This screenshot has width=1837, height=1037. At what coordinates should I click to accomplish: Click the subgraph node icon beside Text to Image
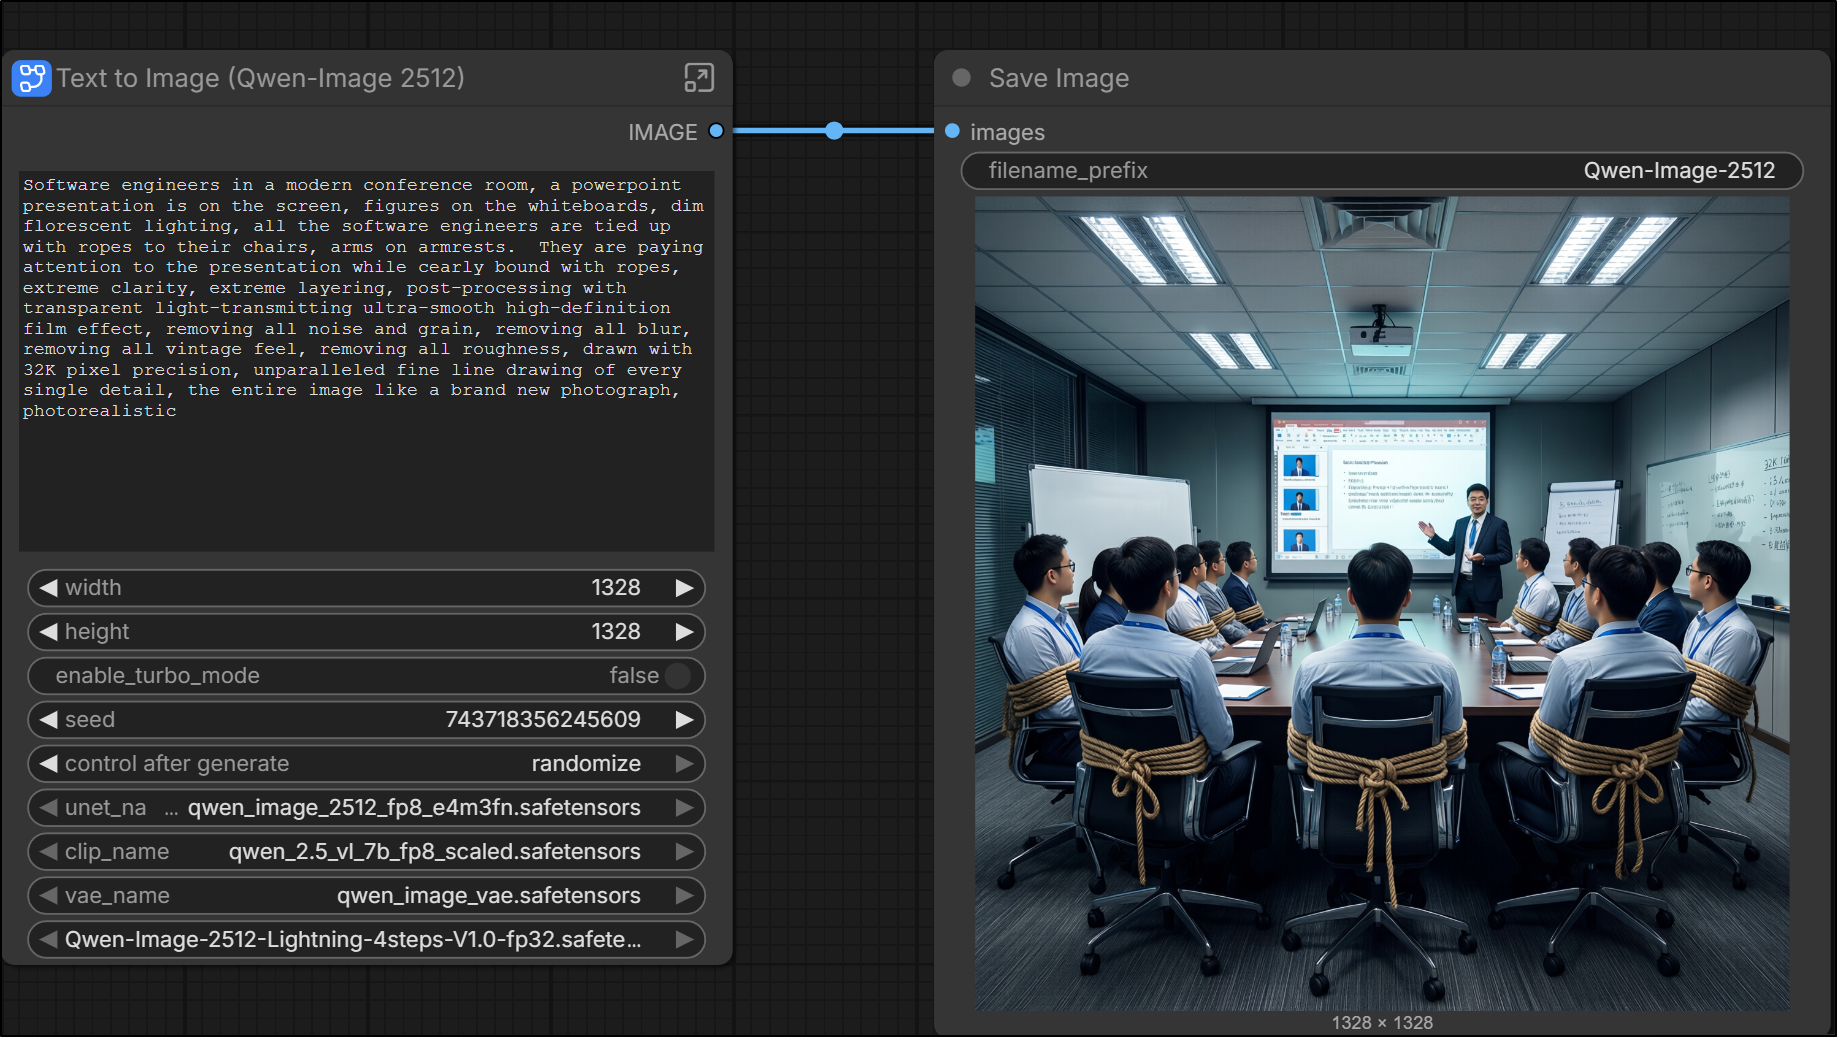31,78
